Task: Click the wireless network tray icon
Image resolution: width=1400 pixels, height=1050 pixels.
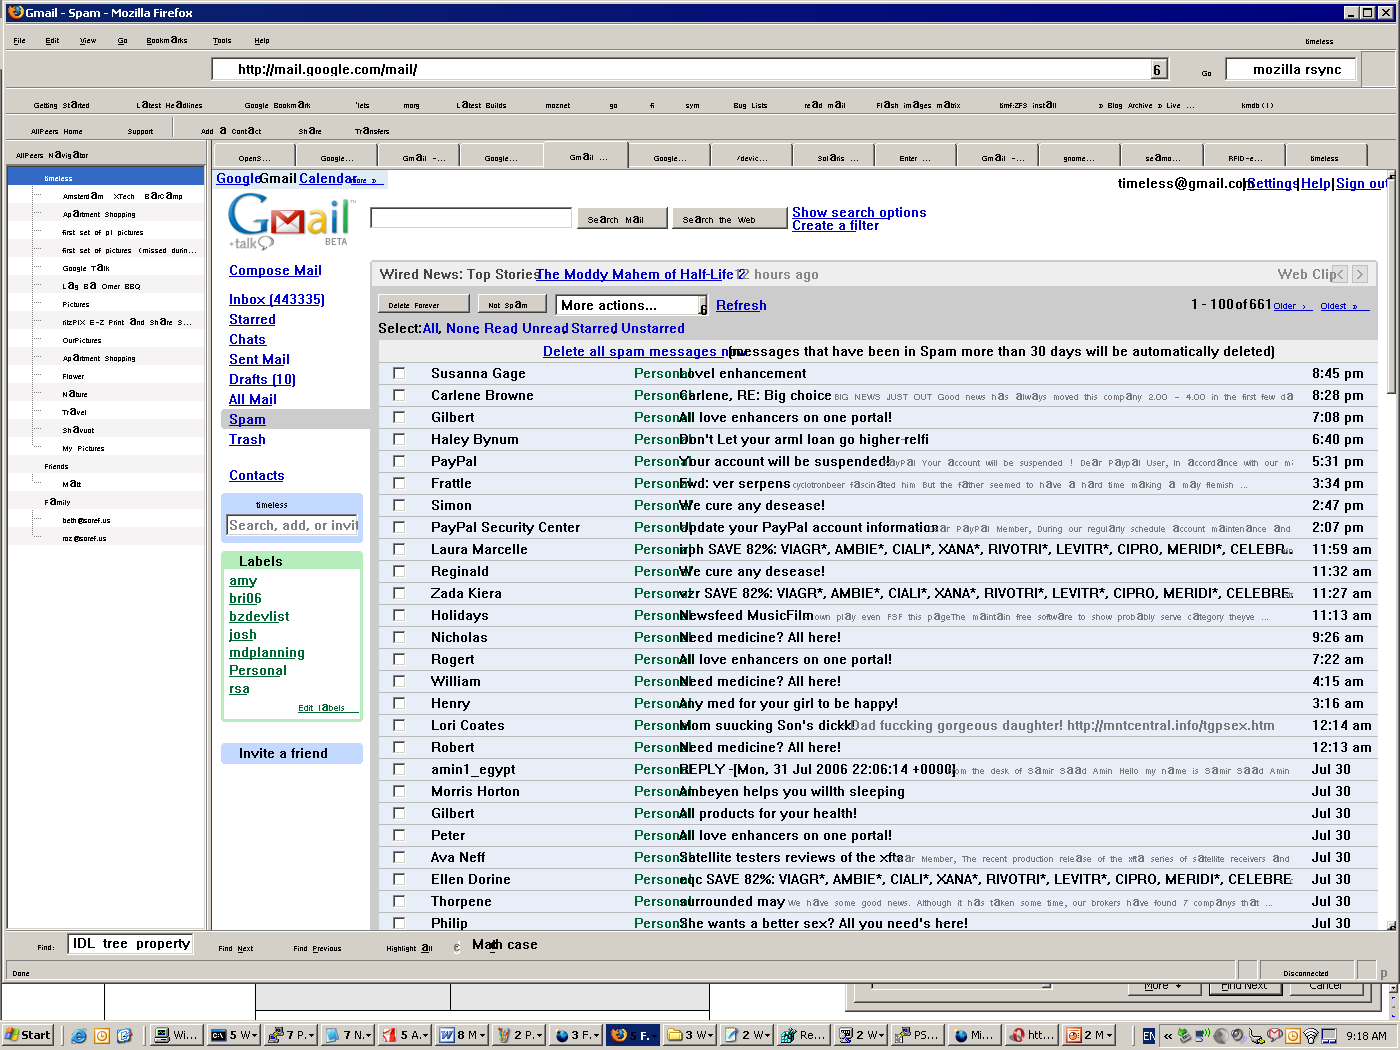Action: (x=1310, y=1035)
